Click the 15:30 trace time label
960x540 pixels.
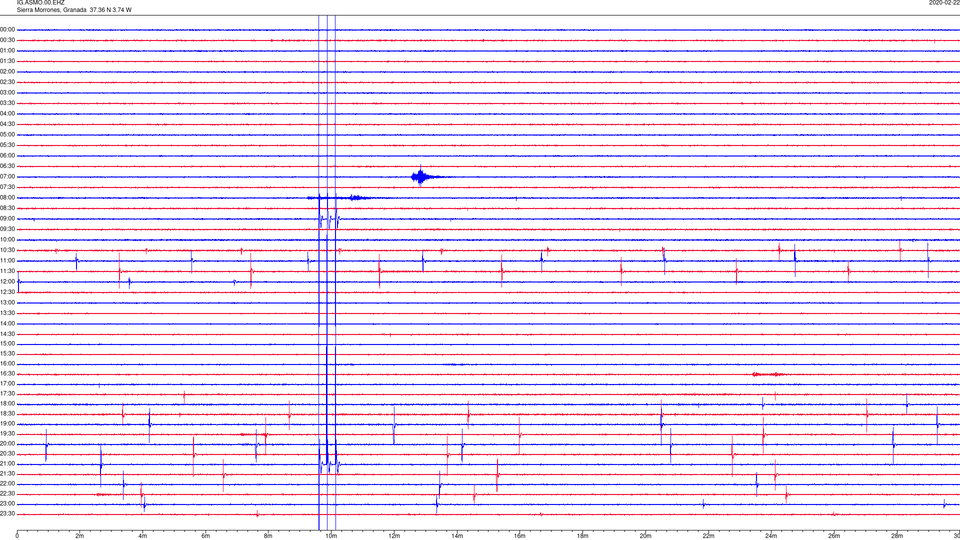click(7, 354)
